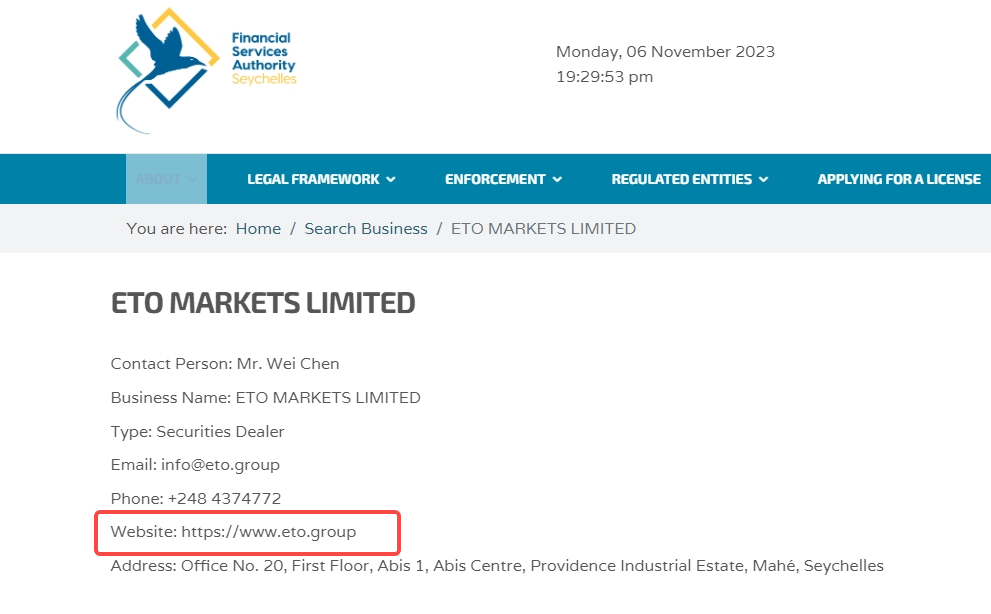Click the date Monday, 06 November 2023
The image size is (991, 614).
point(666,52)
